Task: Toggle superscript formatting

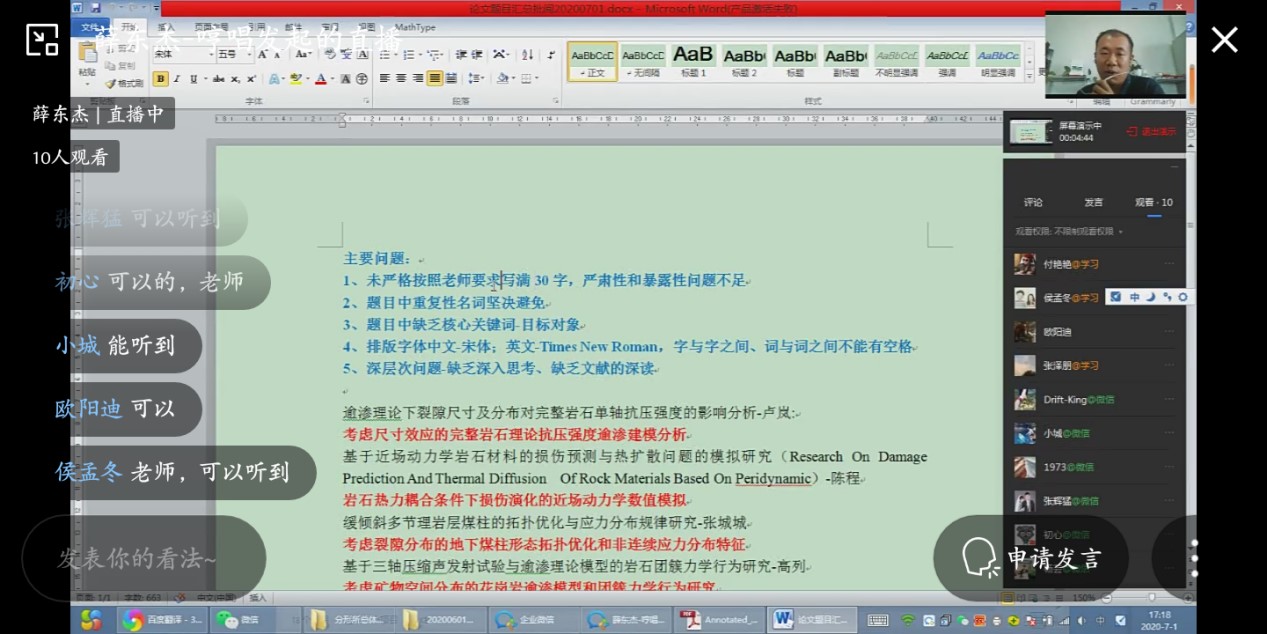Action: 251,79
